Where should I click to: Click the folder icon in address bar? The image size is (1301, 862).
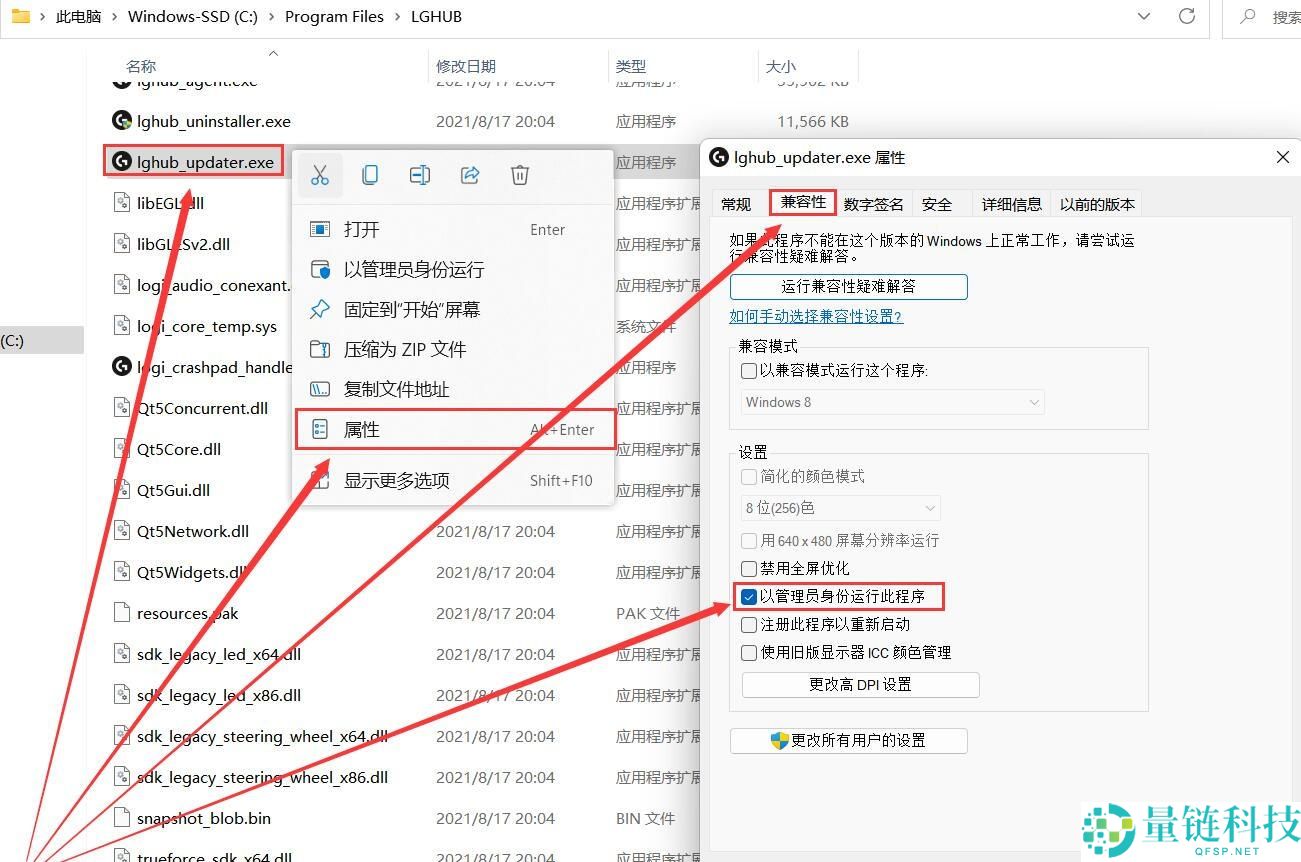[x=20, y=16]
